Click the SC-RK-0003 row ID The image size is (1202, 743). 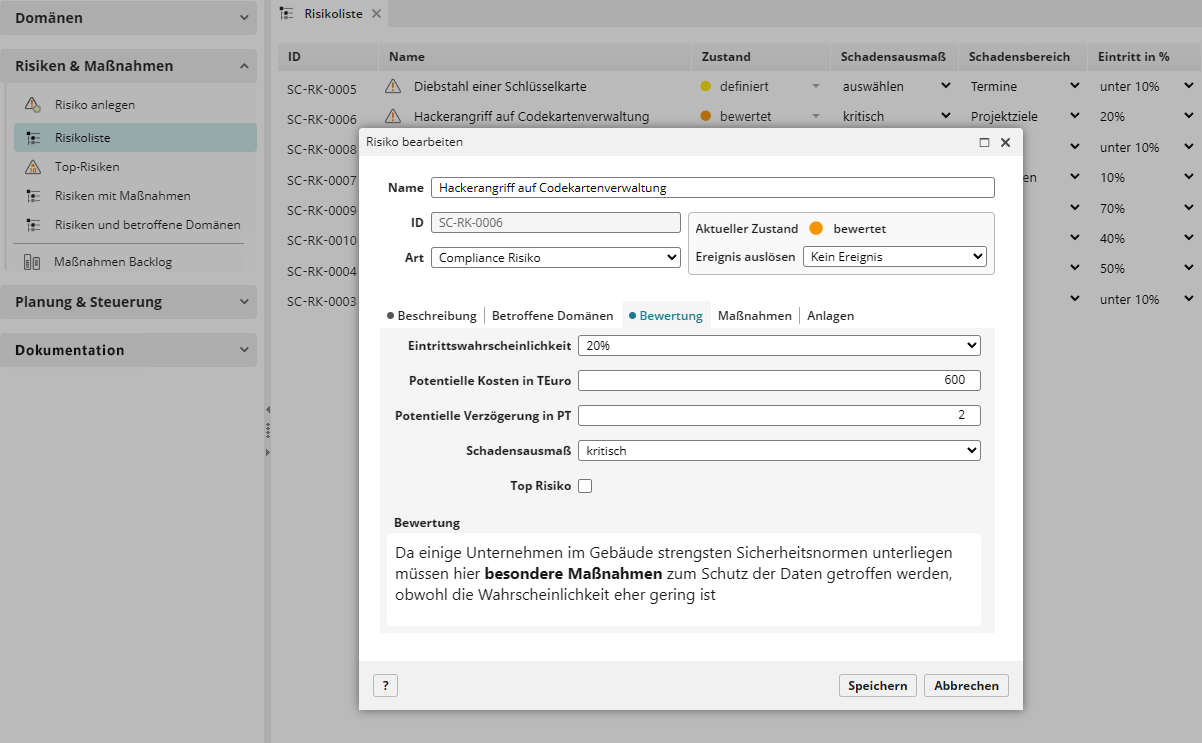pos(321,302)
